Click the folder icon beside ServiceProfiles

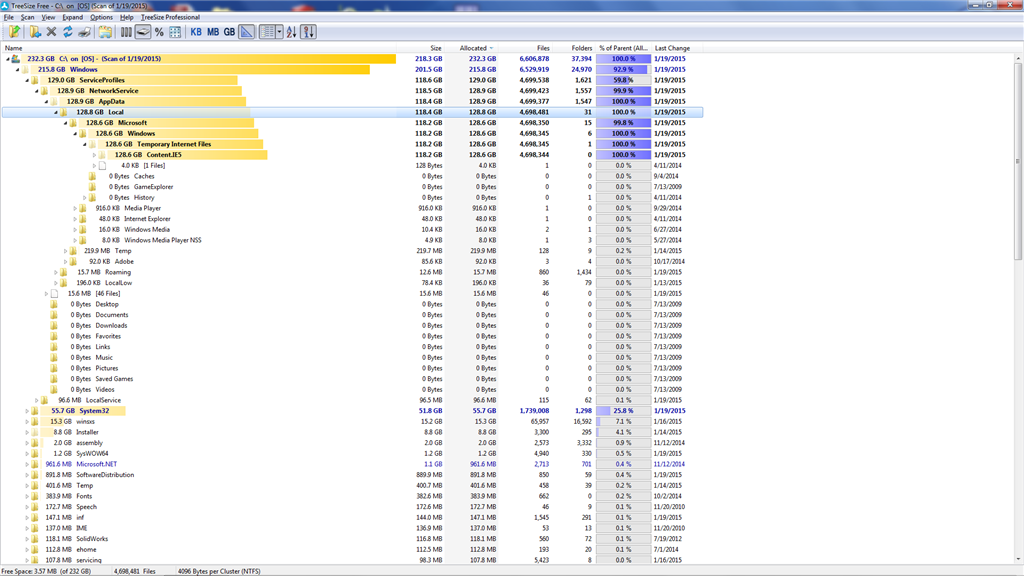(x=35, y=80)
